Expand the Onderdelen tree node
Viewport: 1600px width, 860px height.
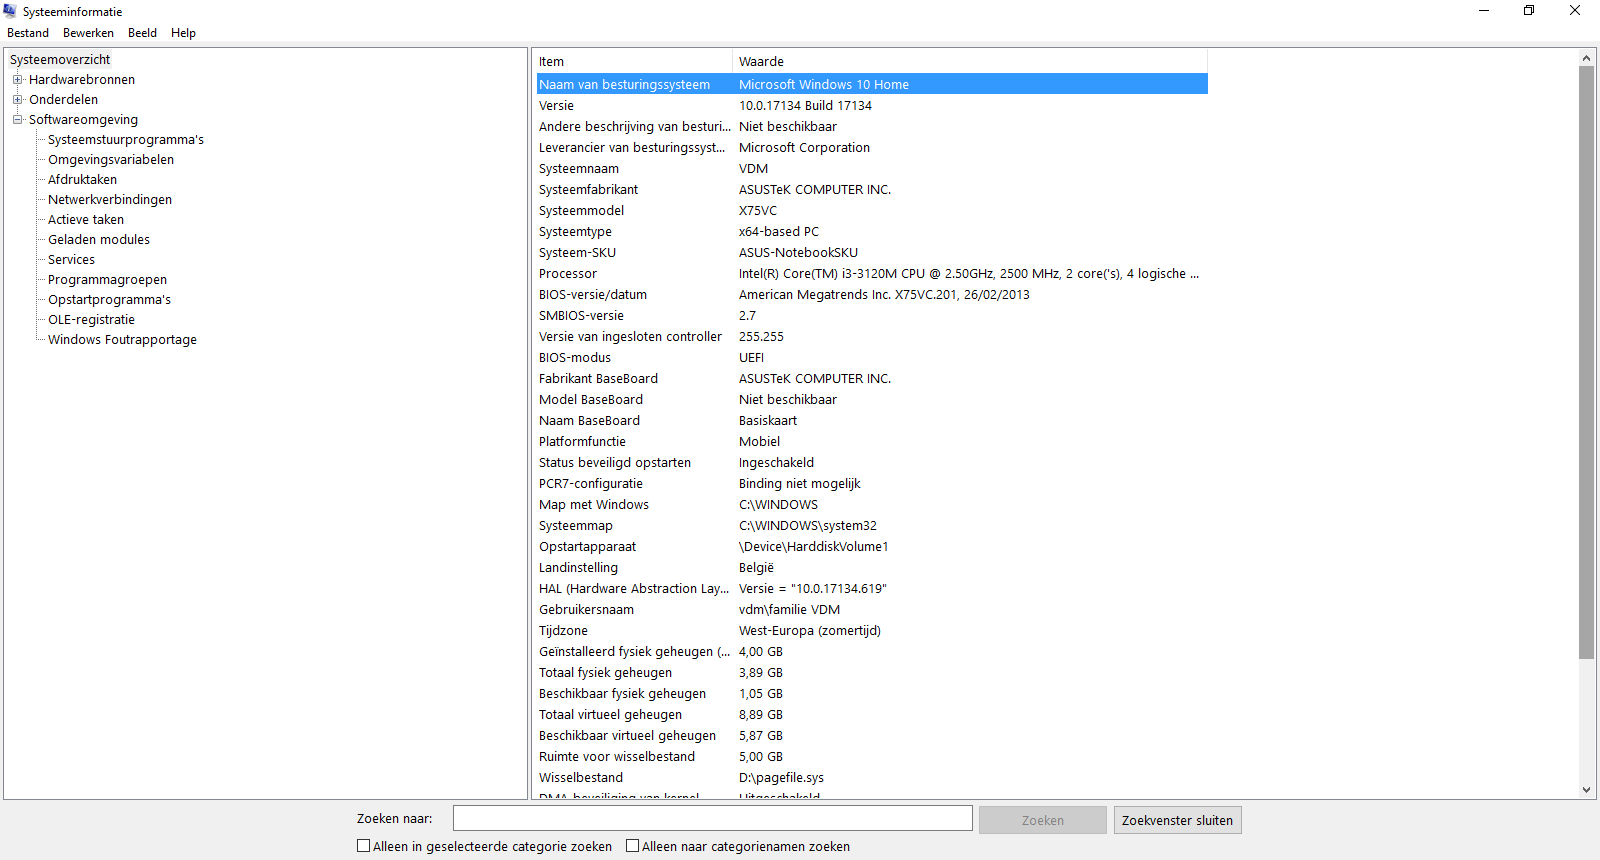pyautogui.click(x=17, y=100)
